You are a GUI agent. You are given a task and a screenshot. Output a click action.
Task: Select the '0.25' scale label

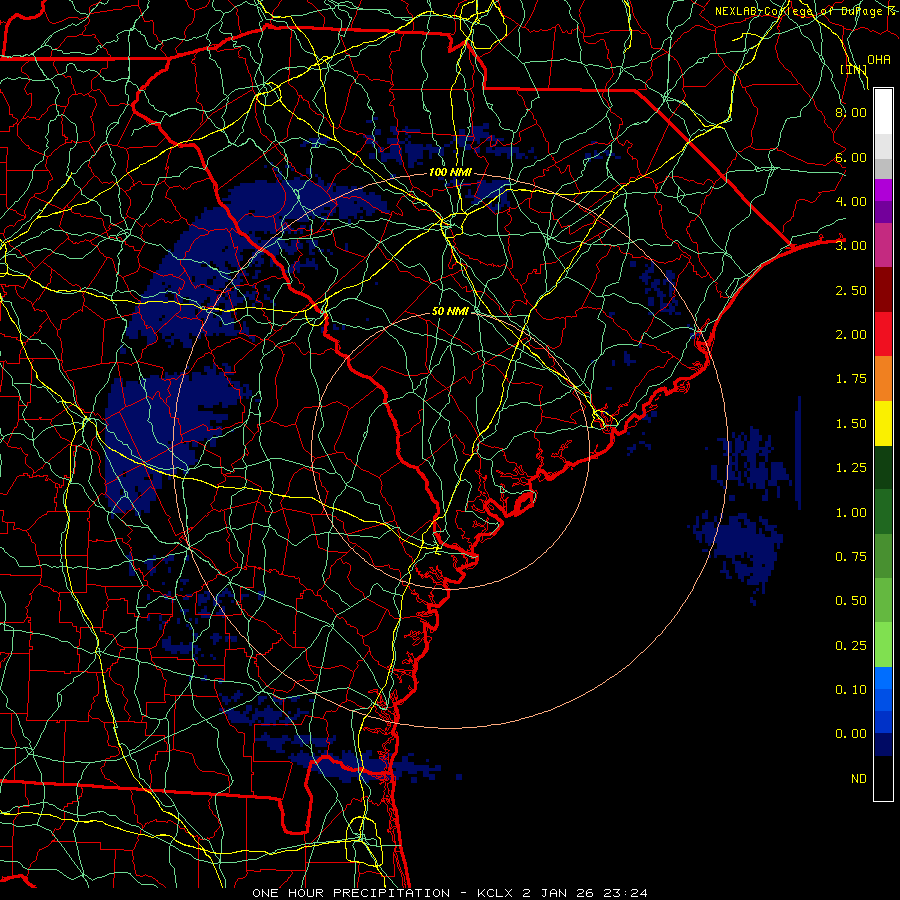(x=851, y=646)
